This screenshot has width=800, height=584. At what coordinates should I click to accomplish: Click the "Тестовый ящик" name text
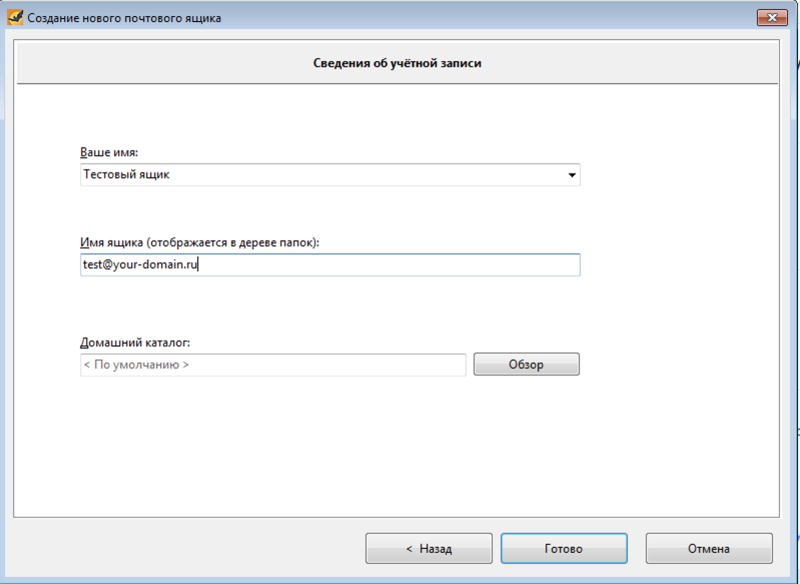tap(127, 175)
